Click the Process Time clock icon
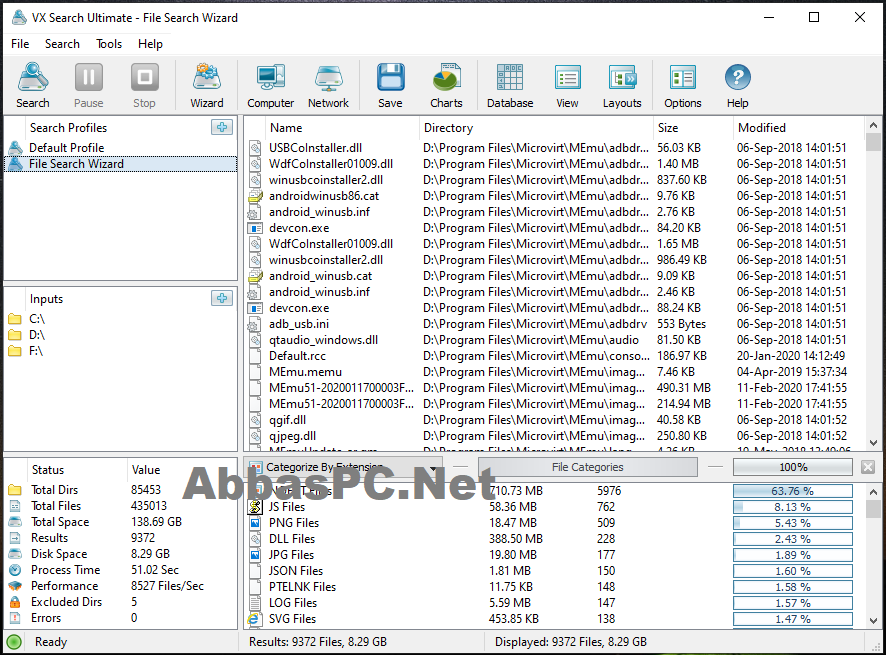Viewport: 886px width, 655px height. tap(15, 570)
